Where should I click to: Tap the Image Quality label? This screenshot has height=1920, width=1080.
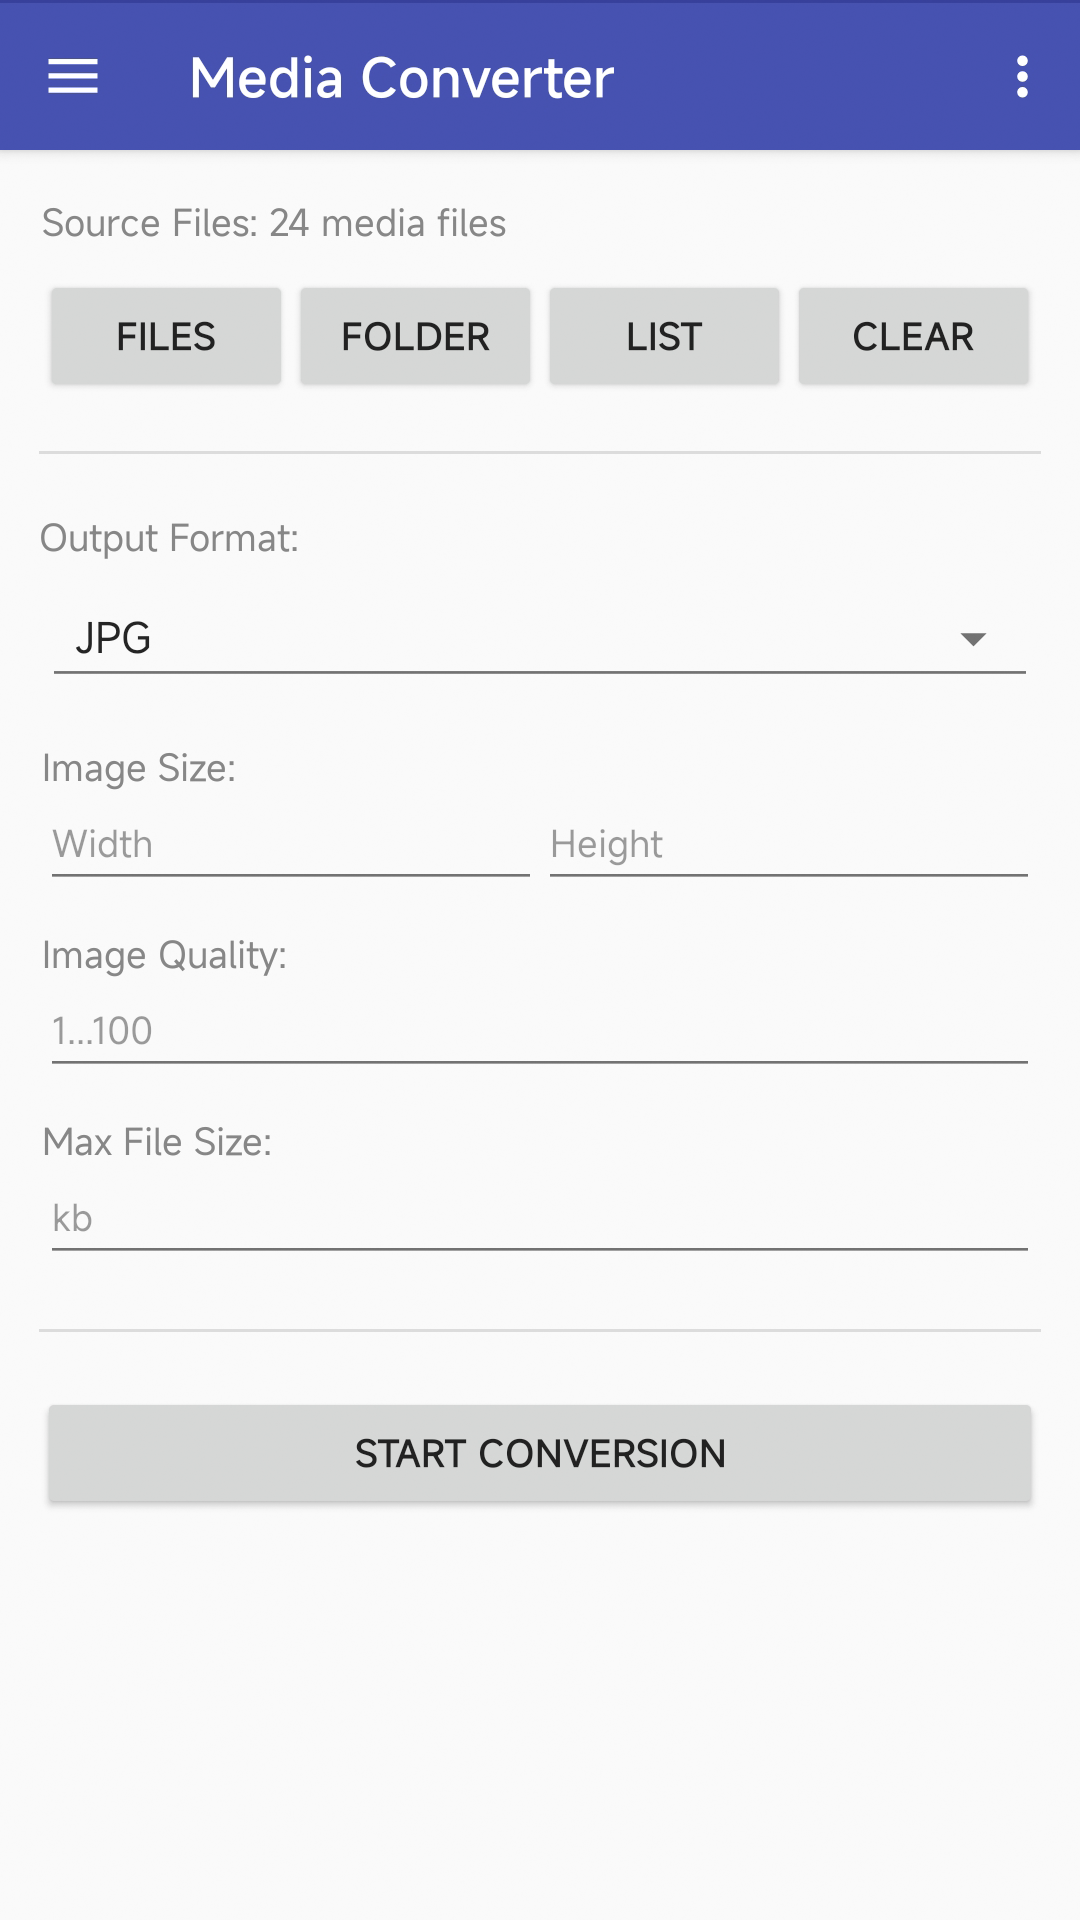[x=165, y=956]
